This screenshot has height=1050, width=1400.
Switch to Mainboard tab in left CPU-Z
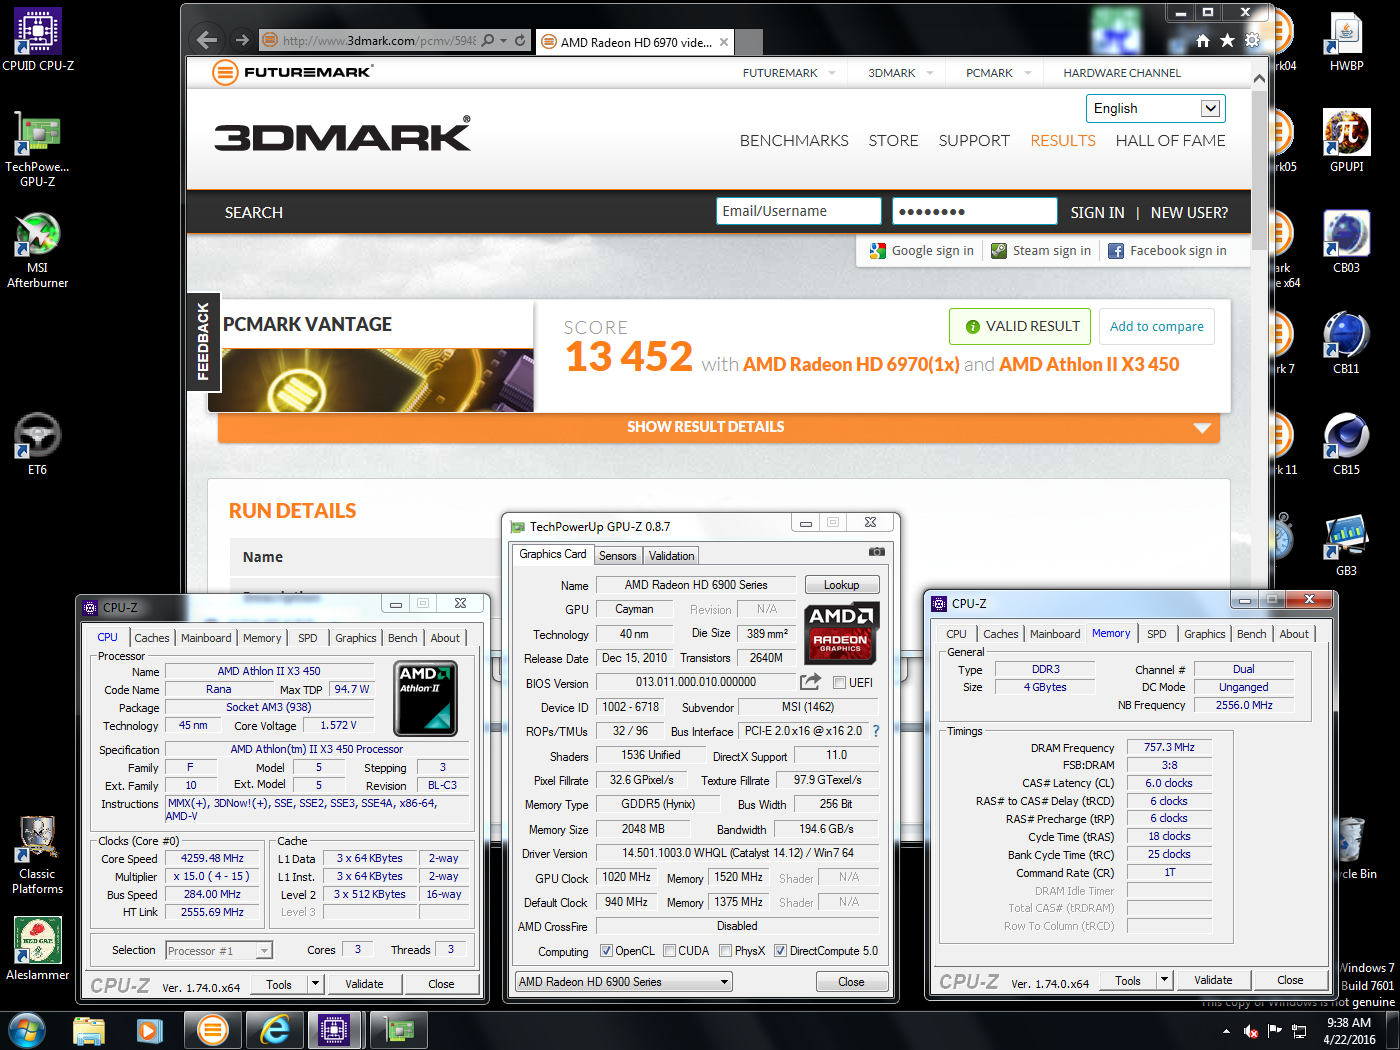click(x=206, y=638)
